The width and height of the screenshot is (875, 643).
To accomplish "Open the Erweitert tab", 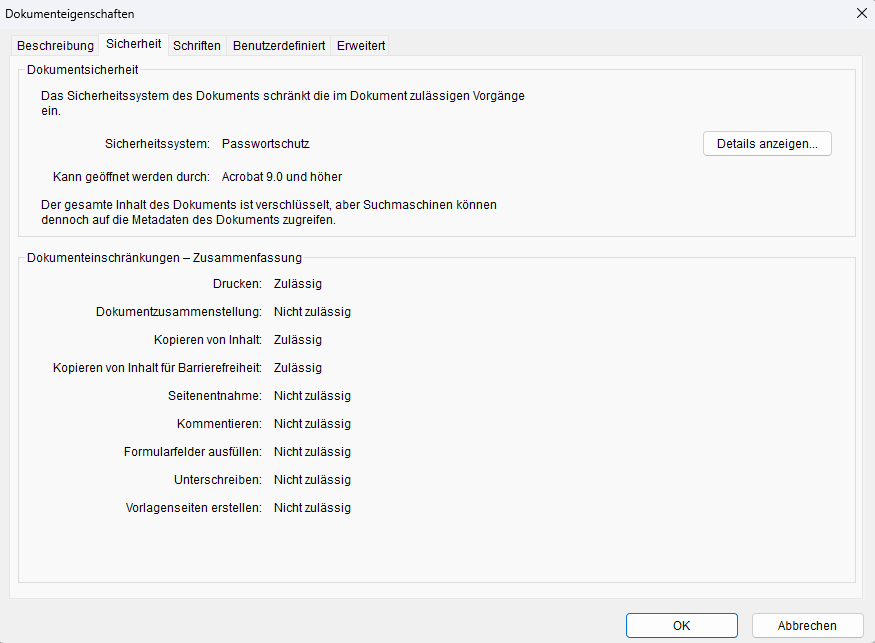I will pyautogui.click(x=361, y=46).
